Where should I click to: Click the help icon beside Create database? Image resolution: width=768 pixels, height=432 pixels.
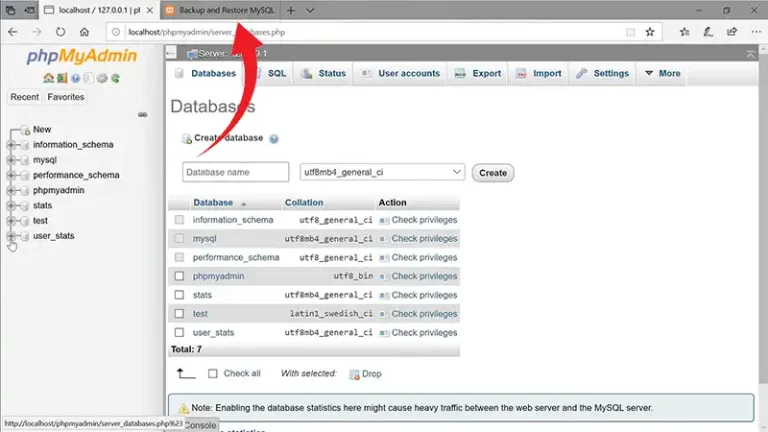273,139
